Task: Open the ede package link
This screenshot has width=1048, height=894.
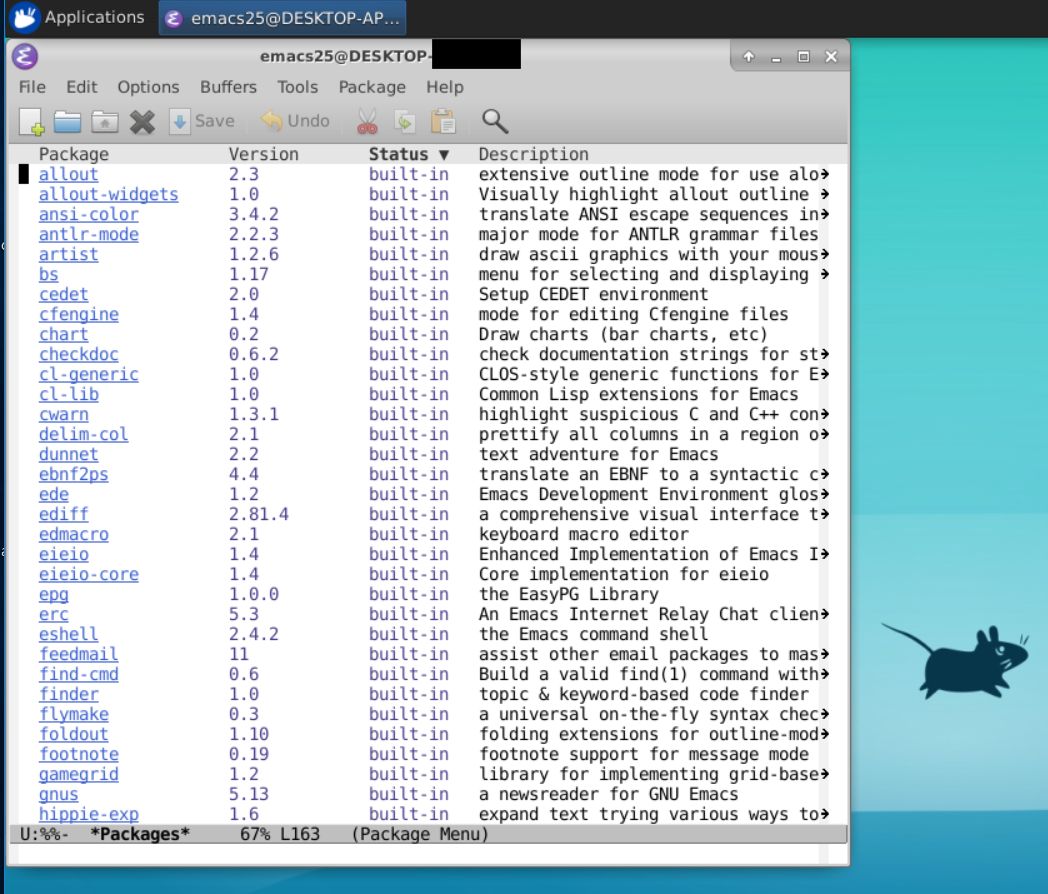Action: pos(53,494)
